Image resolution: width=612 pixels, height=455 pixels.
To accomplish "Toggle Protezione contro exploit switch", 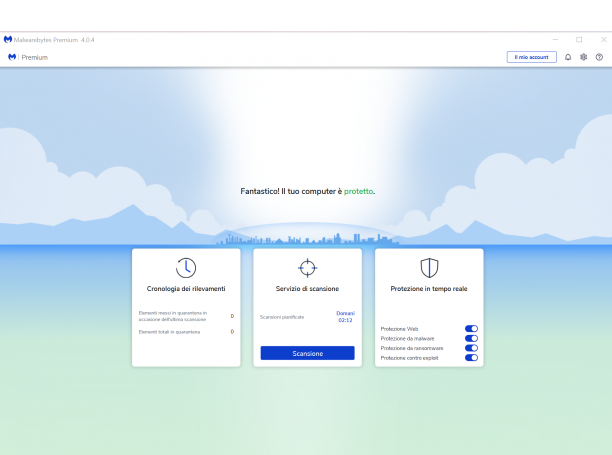I will [x=471, y=358].
